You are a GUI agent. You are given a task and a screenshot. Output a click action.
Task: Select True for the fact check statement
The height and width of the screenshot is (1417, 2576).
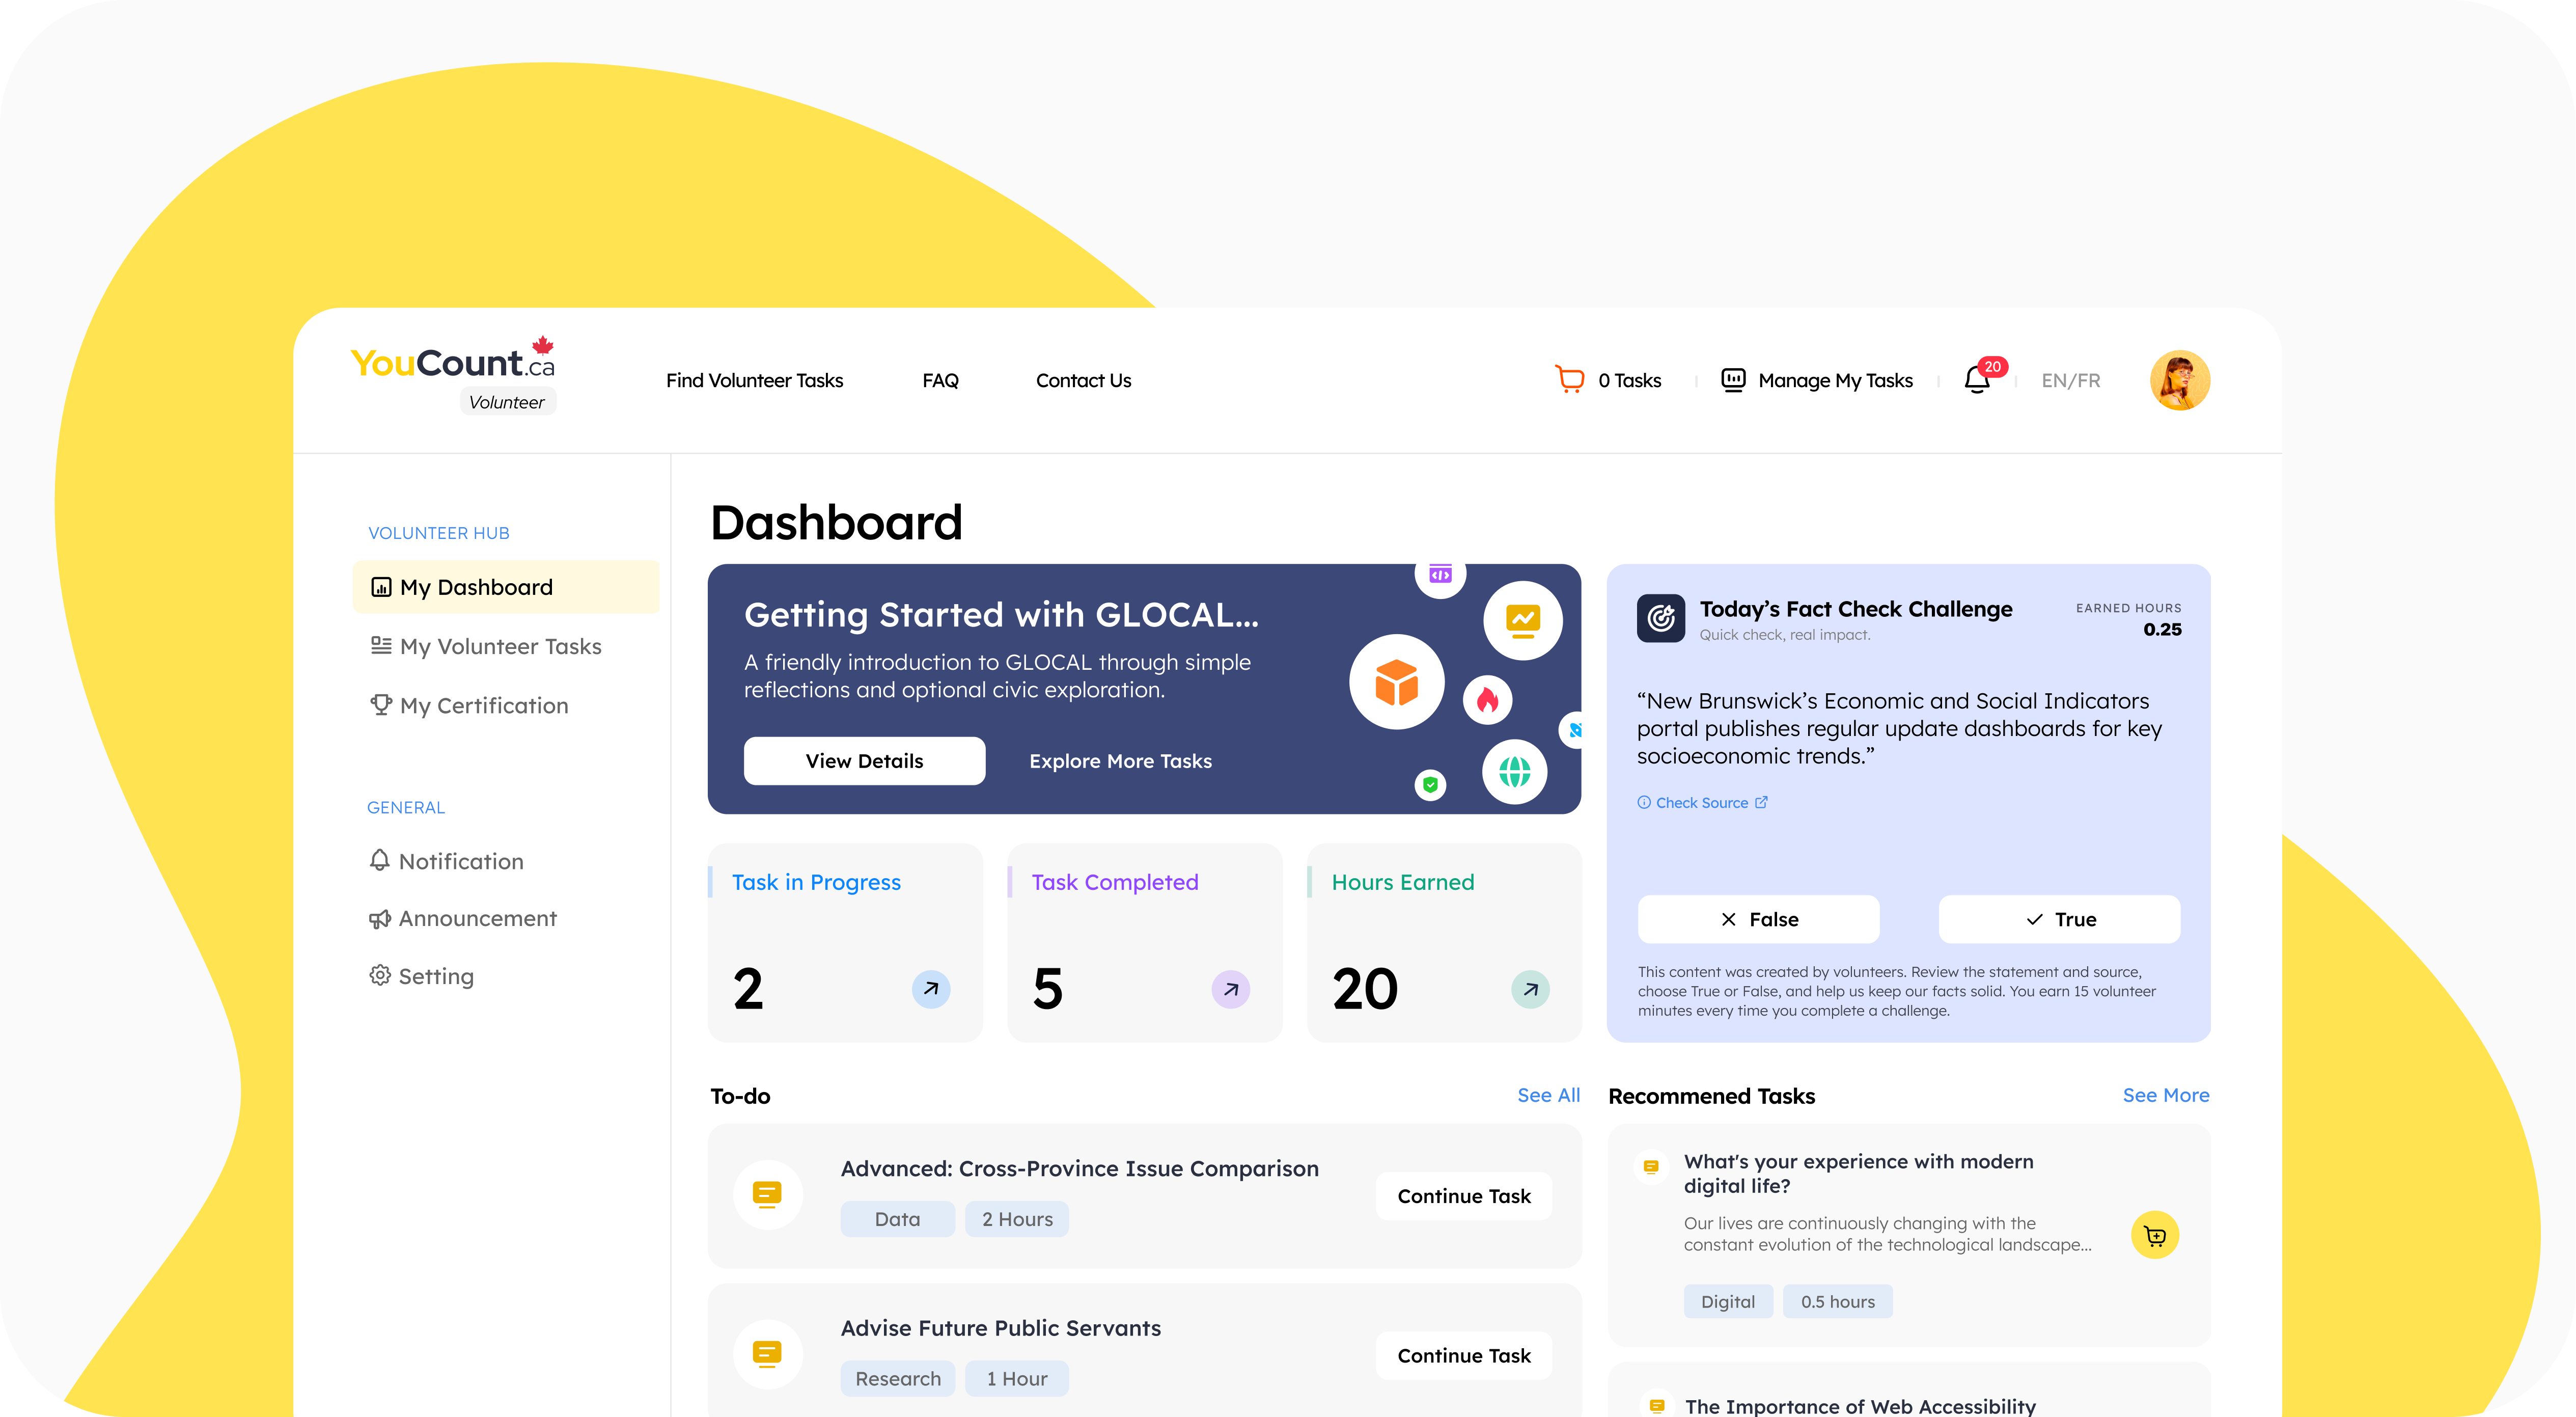(x=2059, y=919)
